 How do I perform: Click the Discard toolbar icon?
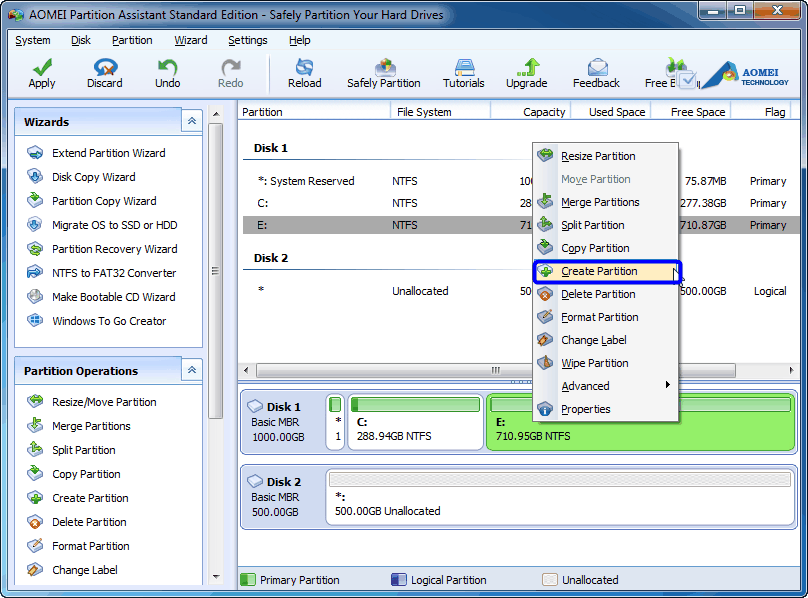click(105, 73)
